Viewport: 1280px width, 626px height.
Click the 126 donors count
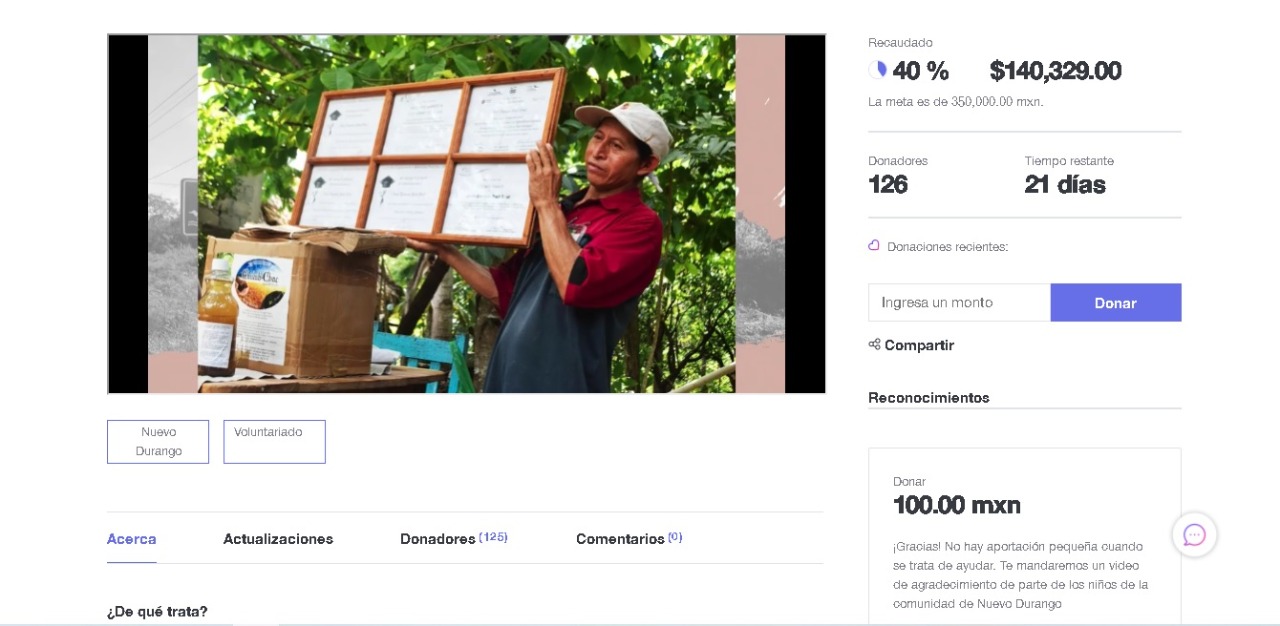point(888,185)
